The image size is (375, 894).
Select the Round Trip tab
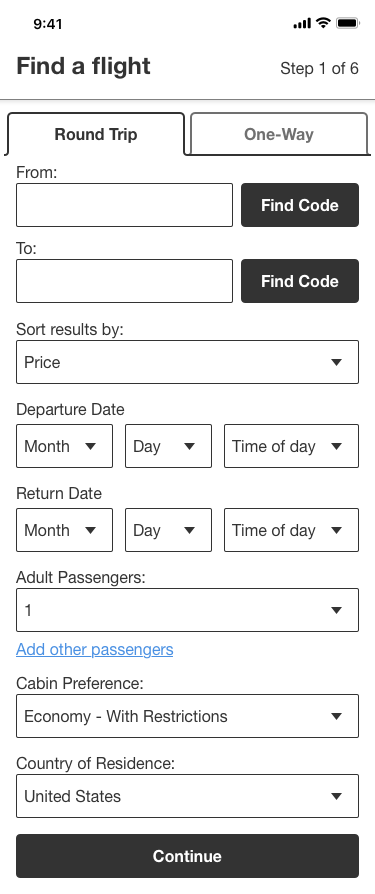coord(96,134)
